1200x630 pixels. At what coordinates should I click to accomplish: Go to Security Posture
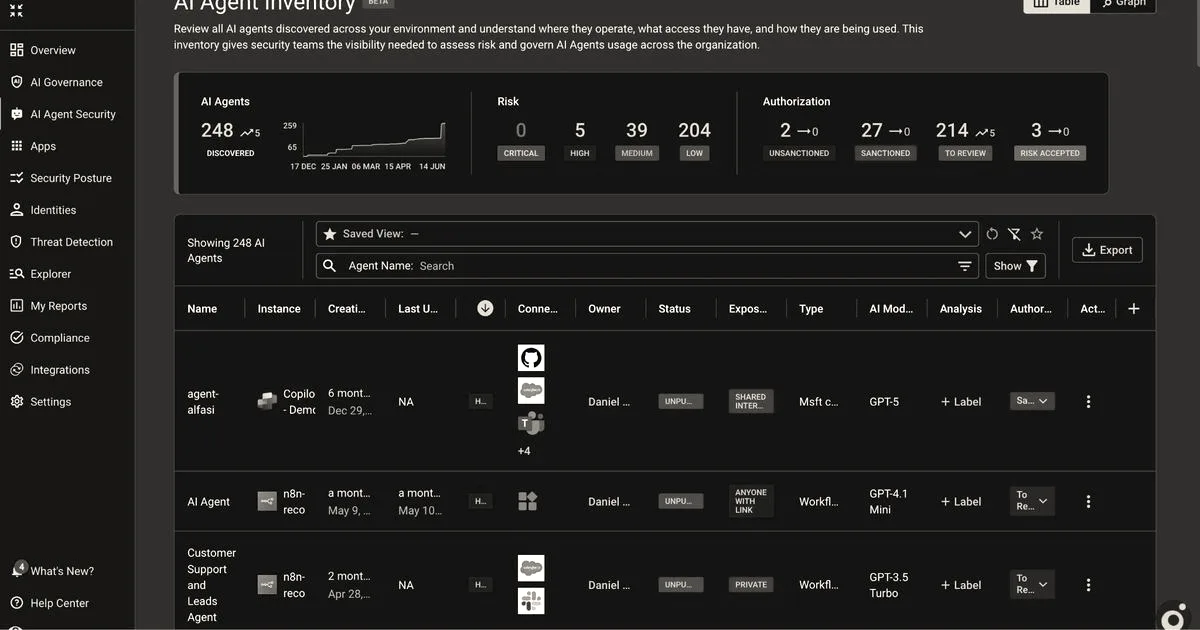pos(70,178)
